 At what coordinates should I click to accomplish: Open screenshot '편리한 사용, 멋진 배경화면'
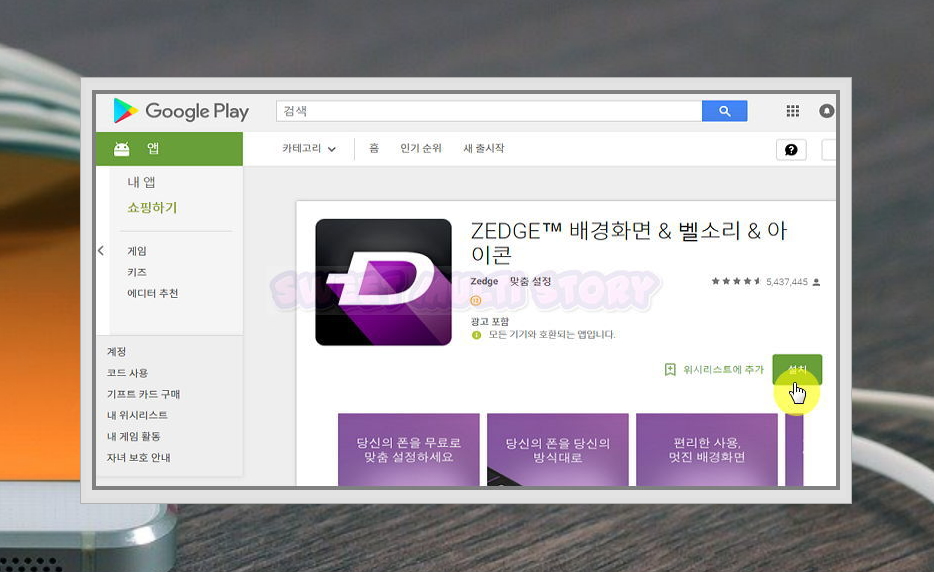click(707, 449)
